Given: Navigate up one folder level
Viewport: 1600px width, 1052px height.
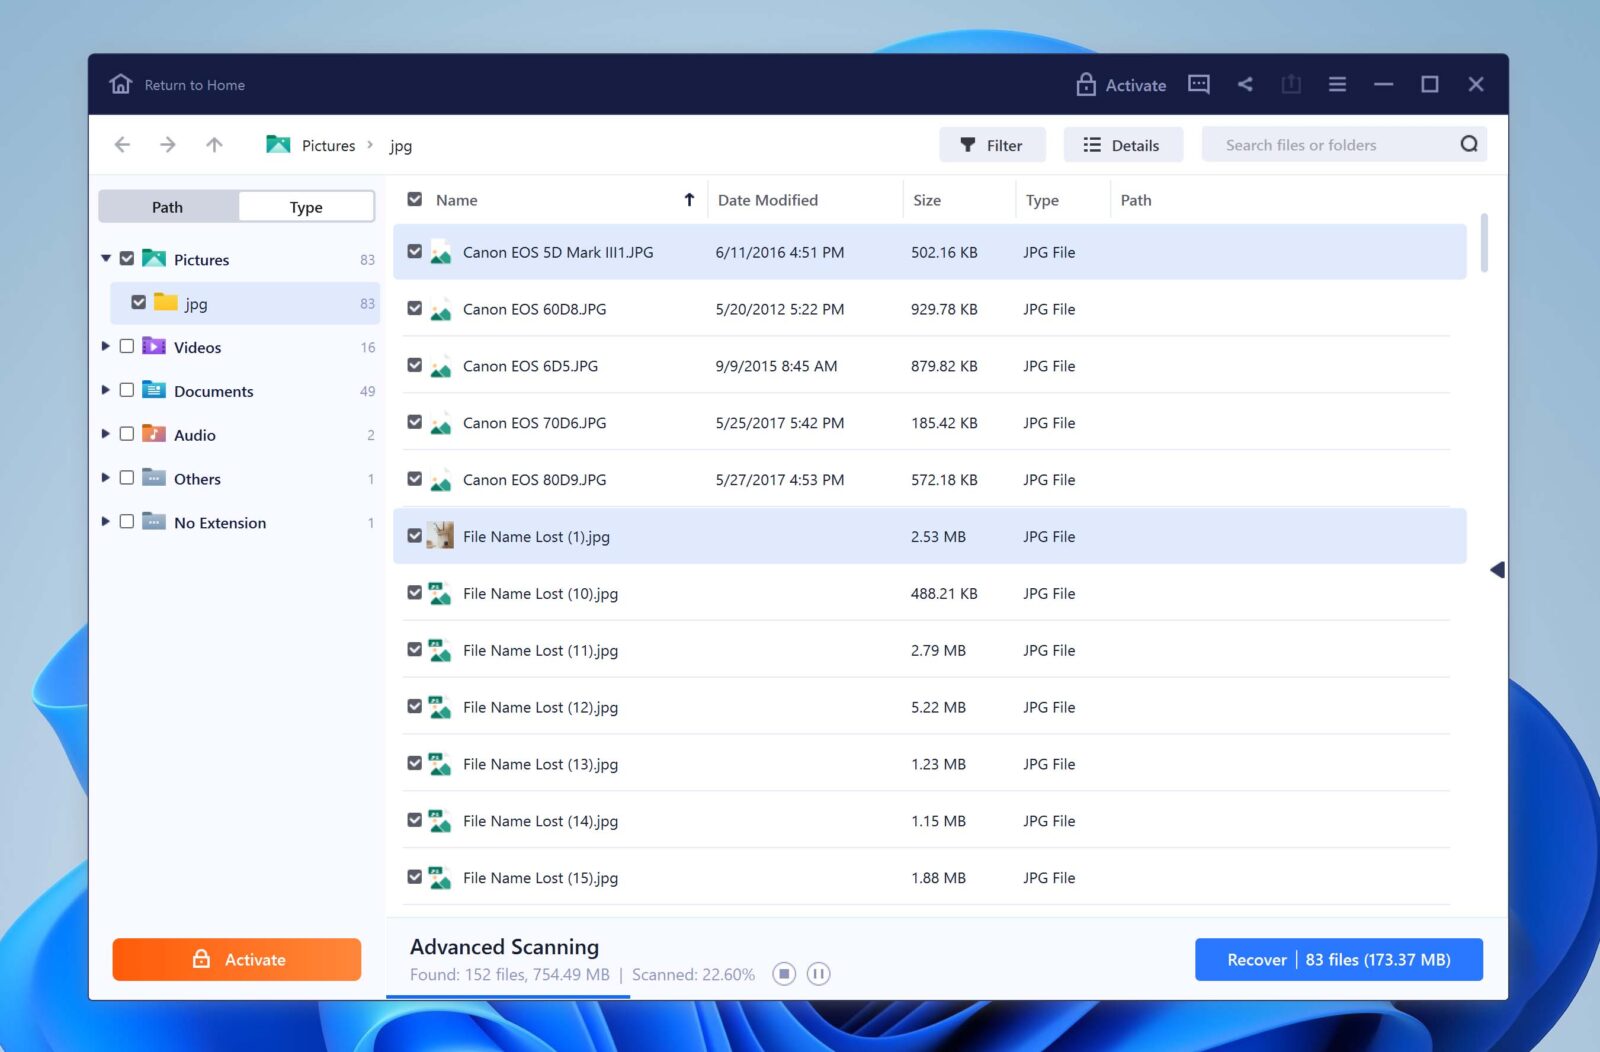Looking at the screenshot, I should pyautogui.click(x=214, y=145).
